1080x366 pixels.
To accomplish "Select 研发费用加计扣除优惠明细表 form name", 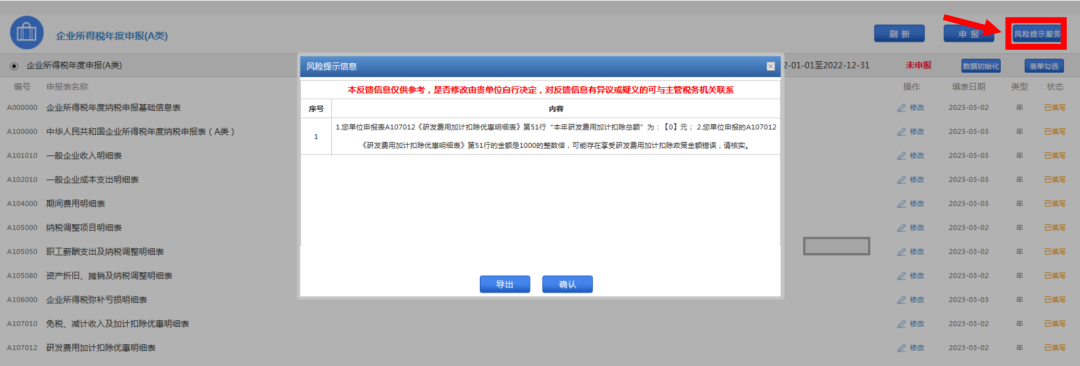I will [101, 348].
